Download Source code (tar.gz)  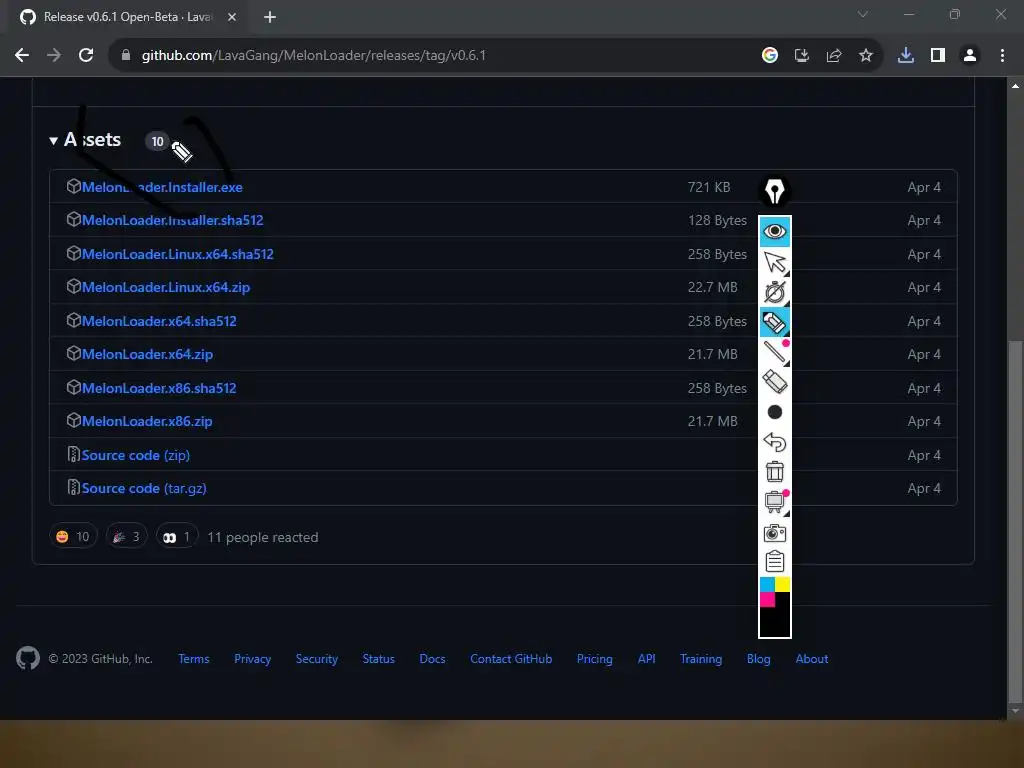[144, 488]
